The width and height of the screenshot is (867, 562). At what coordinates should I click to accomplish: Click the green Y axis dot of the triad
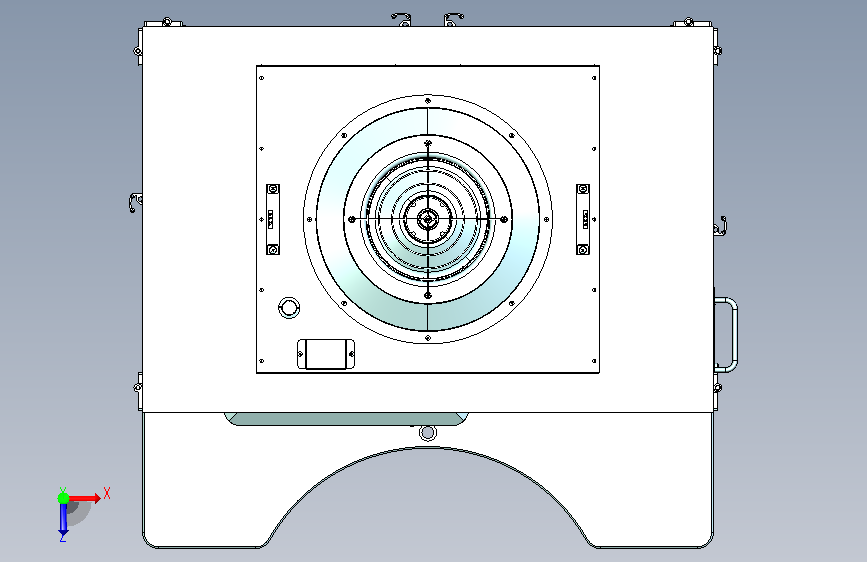pos(64,498)
